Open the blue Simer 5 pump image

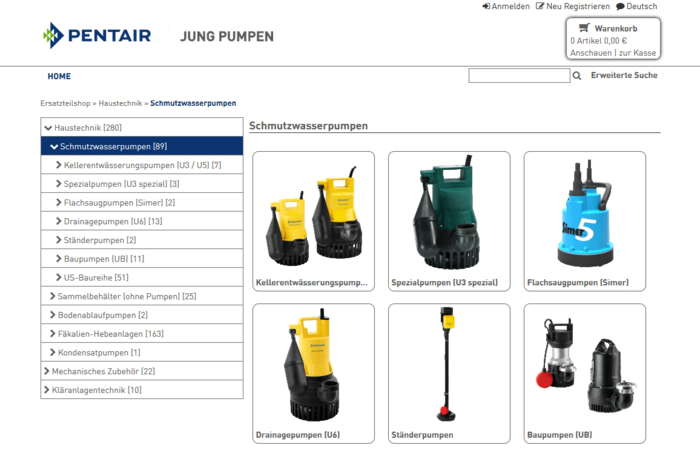pos(584,214)
